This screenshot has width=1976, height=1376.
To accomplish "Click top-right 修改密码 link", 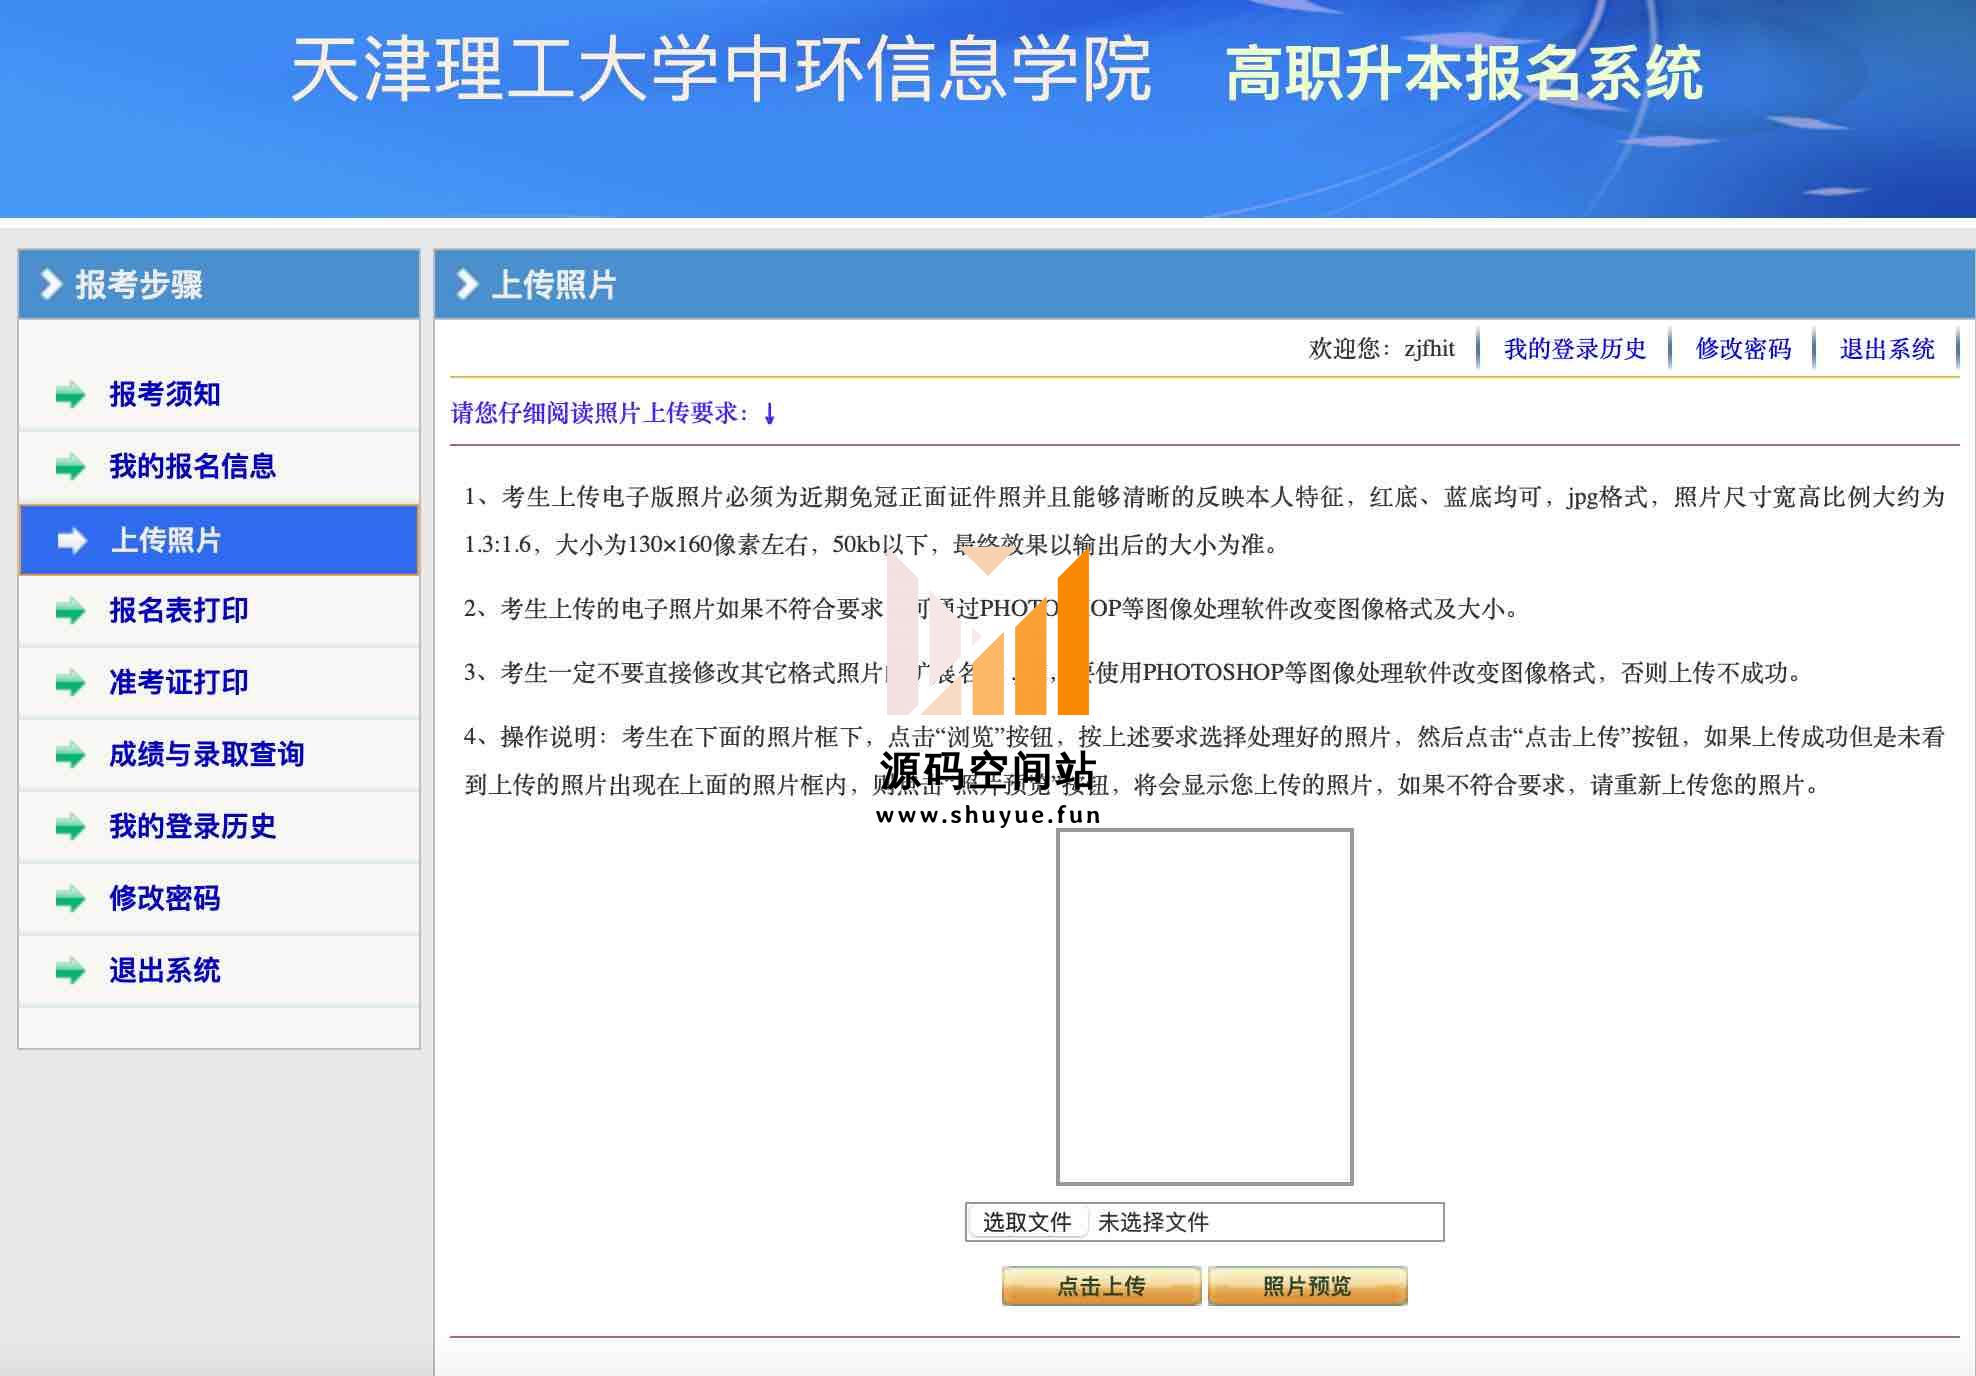I will (x=1743, y=349).
